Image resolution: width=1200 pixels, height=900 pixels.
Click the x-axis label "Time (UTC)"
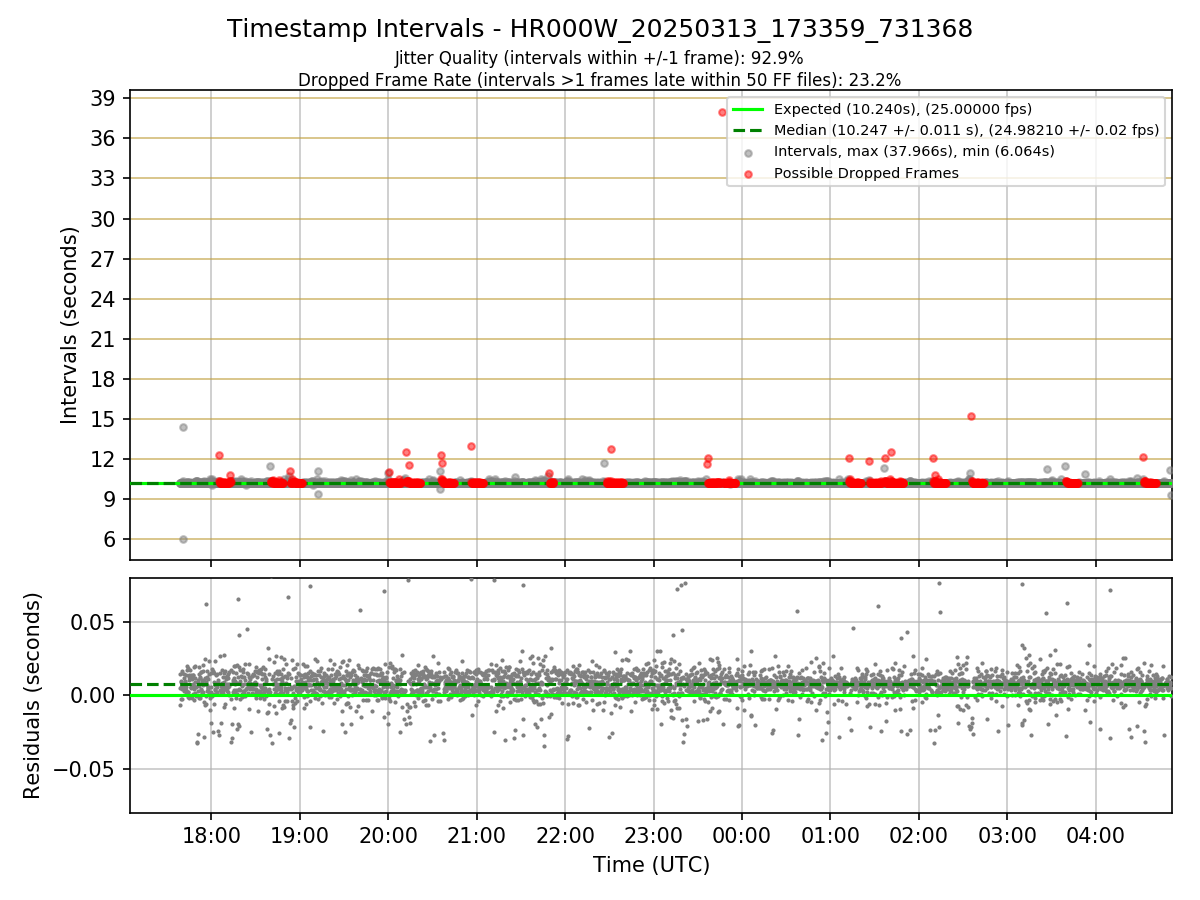tap(651, 865)
